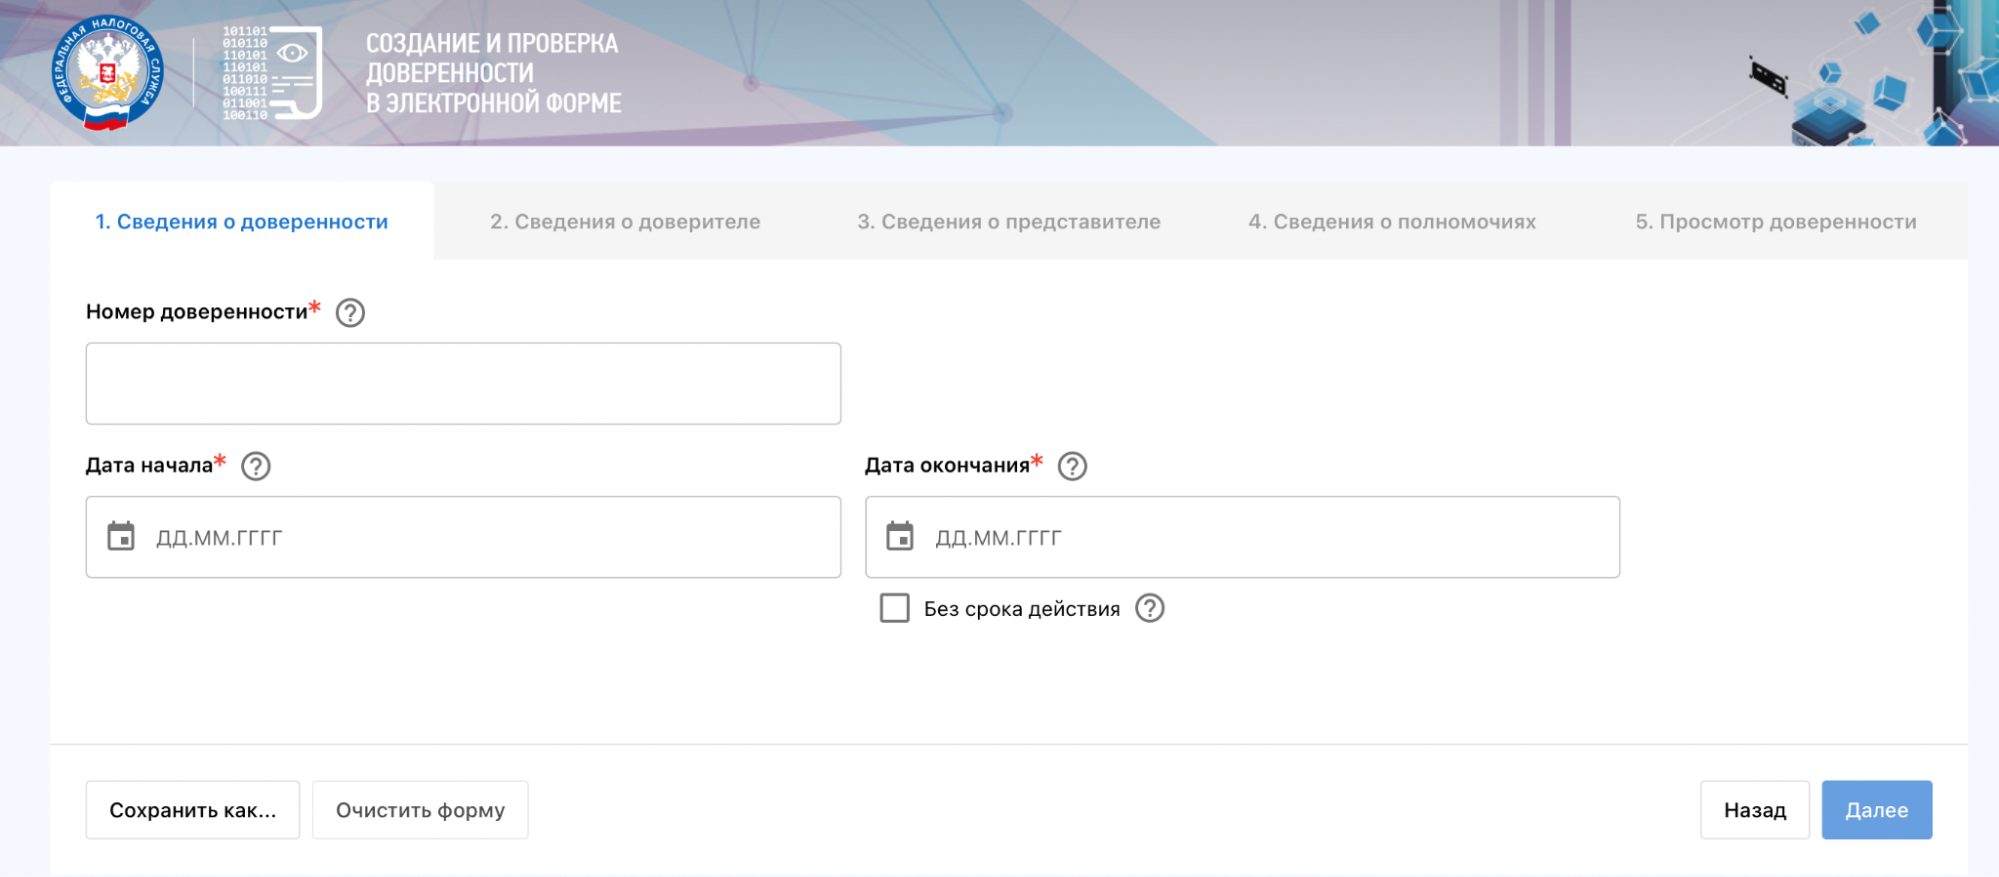This screenshot has width=1999, height=877.
Task: Select tab 1. Сведения о доверенности
Action: pyautogui.click(x=242, y=222)
